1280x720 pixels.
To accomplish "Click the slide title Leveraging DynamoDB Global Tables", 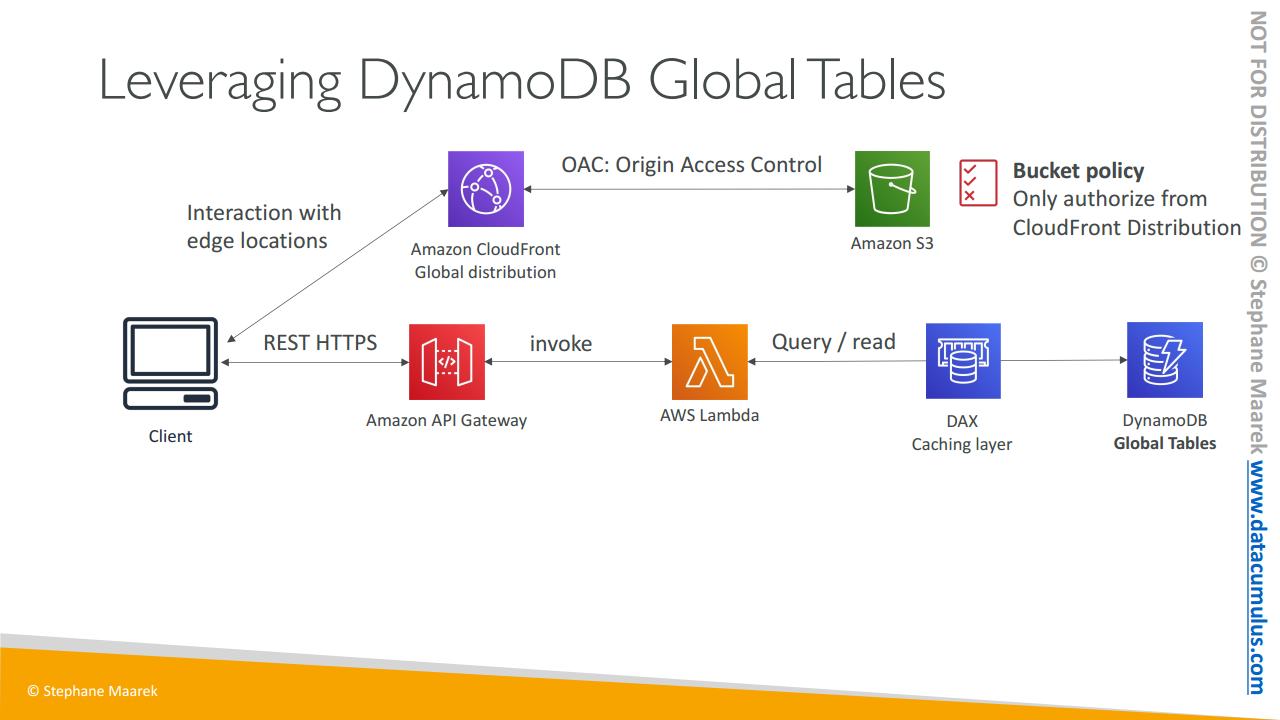I will click(522, 82).
